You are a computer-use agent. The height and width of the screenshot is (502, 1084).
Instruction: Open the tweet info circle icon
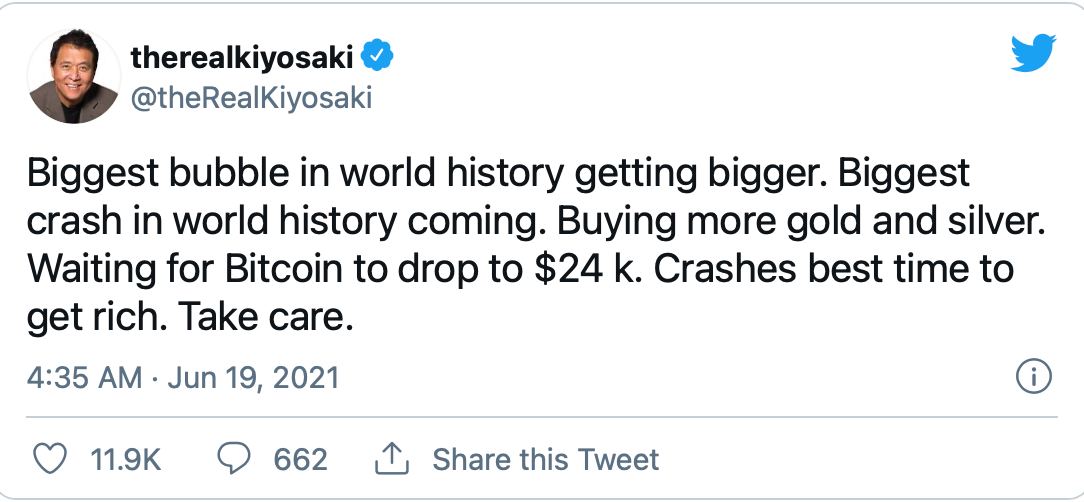[1032, 377]
